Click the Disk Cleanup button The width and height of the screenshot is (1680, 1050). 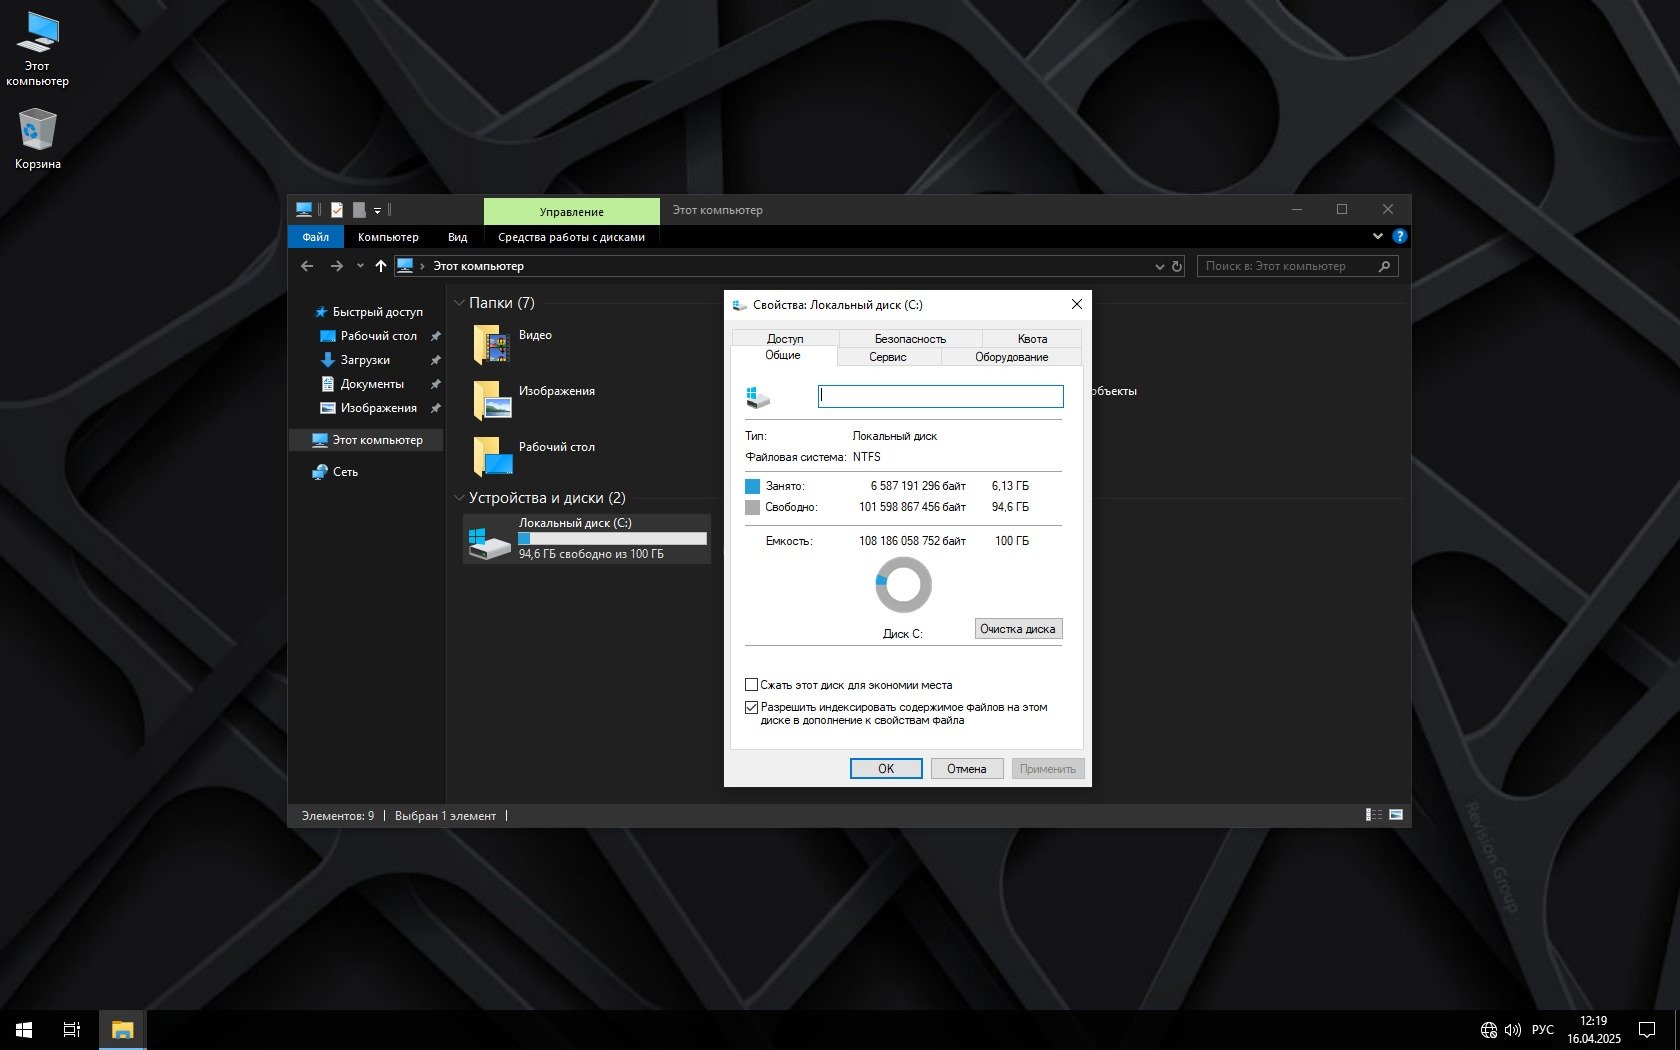coord(1017,629)
